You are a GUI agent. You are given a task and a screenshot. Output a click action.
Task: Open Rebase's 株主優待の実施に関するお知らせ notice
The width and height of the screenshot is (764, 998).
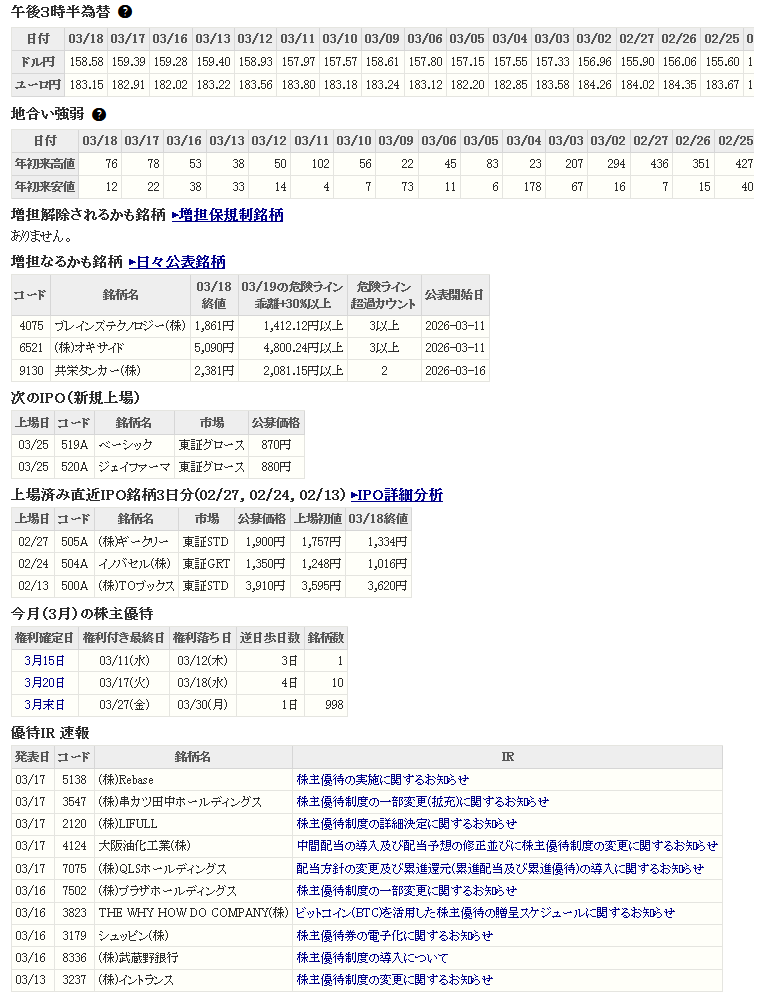tap(382, 779)
